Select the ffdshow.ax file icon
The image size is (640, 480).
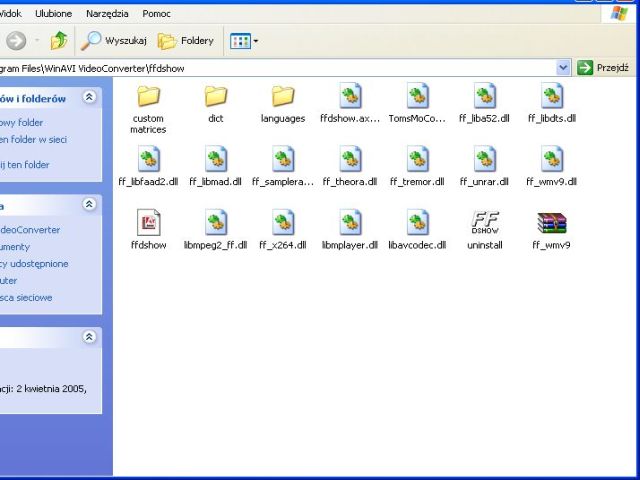[x=350, y=96]
